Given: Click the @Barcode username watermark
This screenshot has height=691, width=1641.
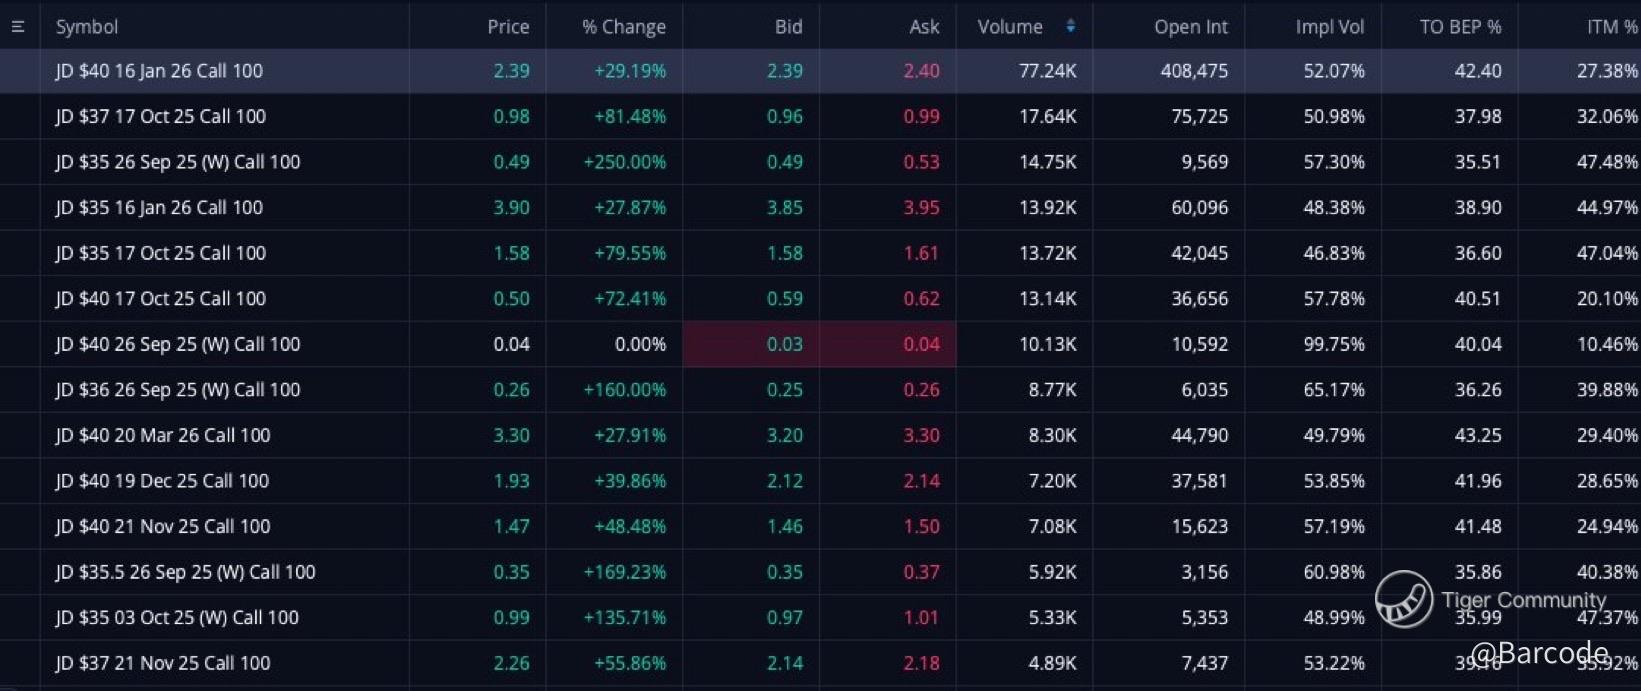Looking at the screenshot, I should pyautogui.click(x=1539, y=653).
